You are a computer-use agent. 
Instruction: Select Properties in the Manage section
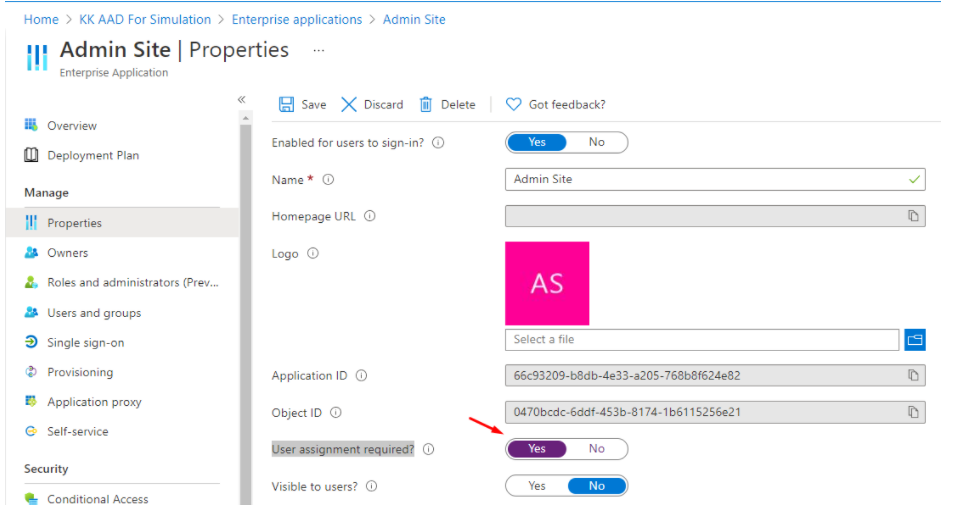tap(122, 222)
